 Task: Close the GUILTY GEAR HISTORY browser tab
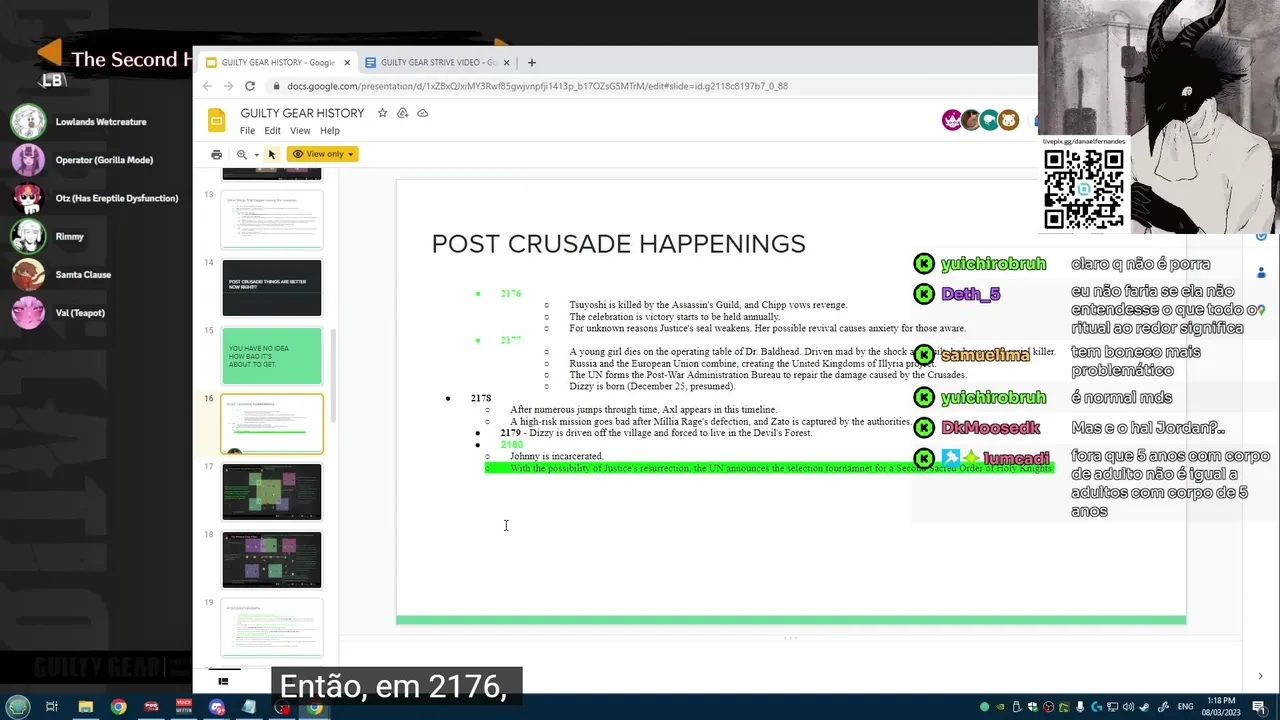click(347, 62)
